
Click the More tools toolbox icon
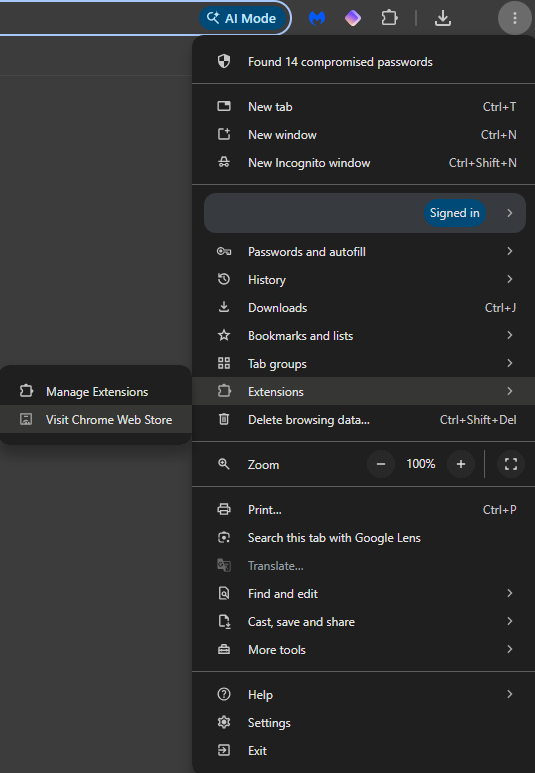pyautogui.click(x=224, y=649)
